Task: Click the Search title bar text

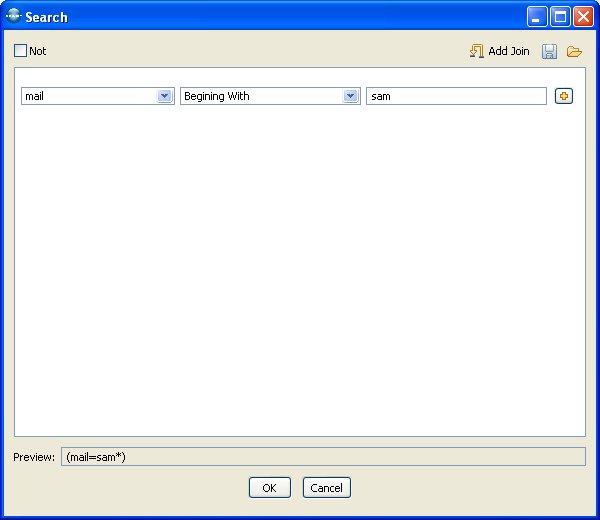Action: click(46, 17)
